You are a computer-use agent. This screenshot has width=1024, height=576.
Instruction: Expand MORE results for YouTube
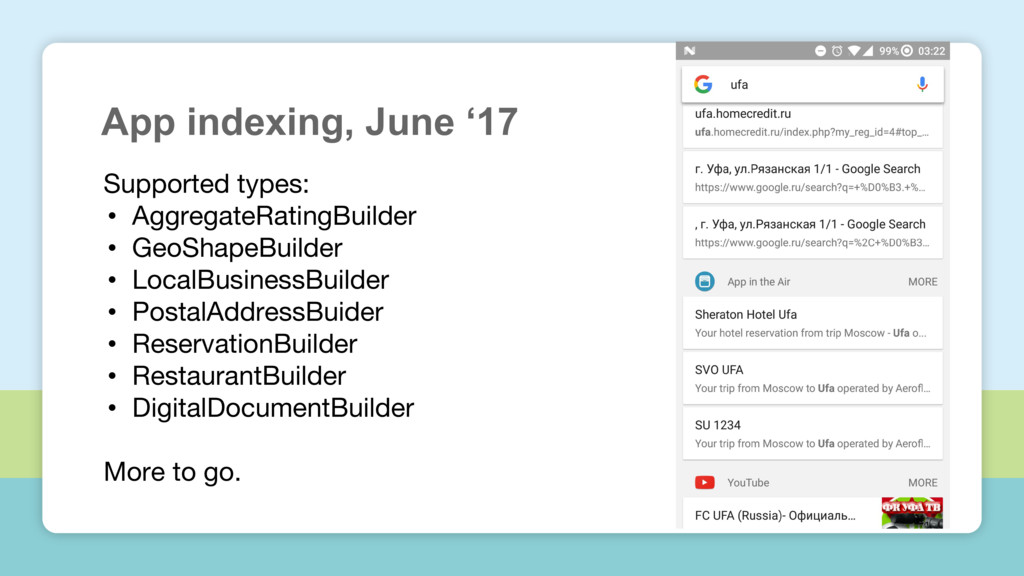click(922, 483)
